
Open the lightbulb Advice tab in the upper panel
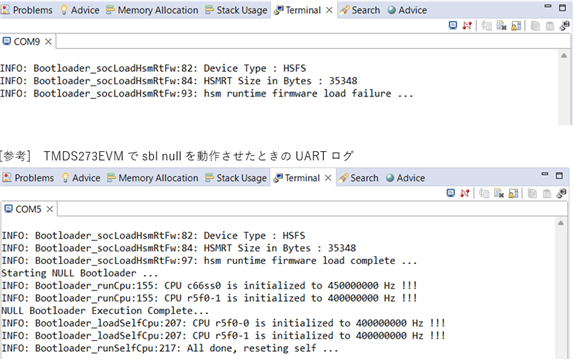click(80, 10)
